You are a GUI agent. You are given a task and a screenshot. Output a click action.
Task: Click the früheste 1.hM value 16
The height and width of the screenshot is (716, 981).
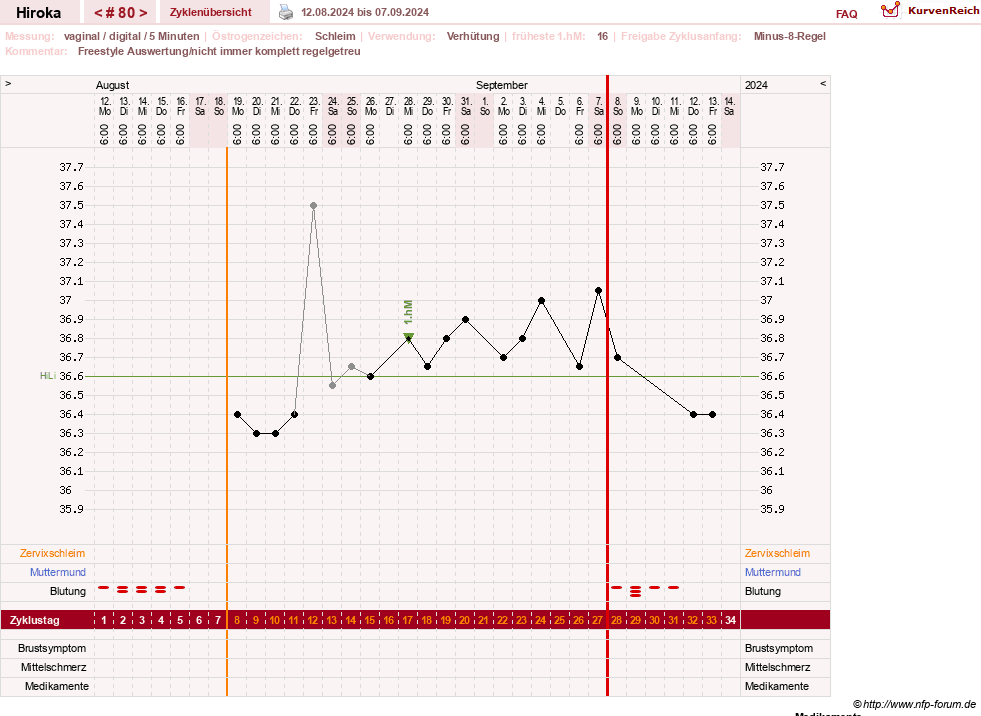click(x=602, y=36)
